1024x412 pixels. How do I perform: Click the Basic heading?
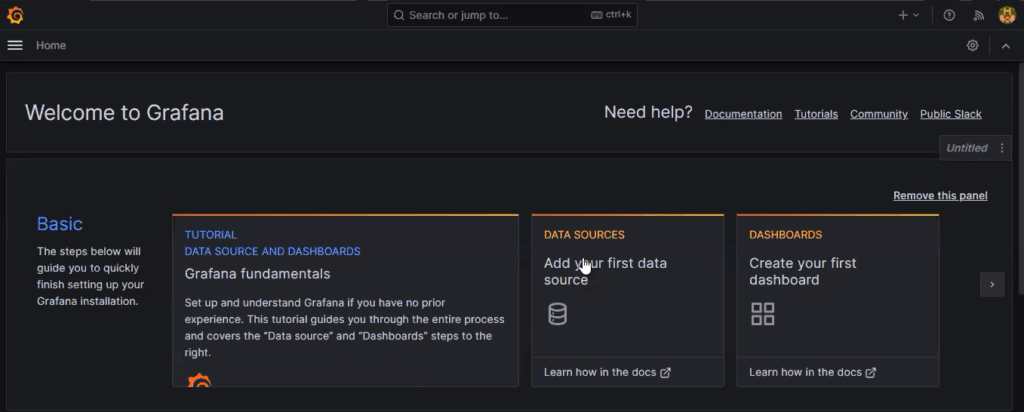pyautogui.click(x=59, y=223)
